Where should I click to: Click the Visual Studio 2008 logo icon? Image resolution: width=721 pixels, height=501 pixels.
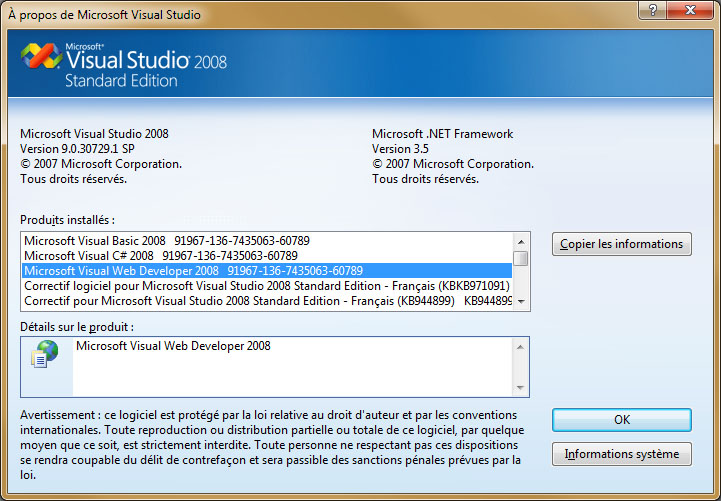pyautogui.click(x=41, y=56)
